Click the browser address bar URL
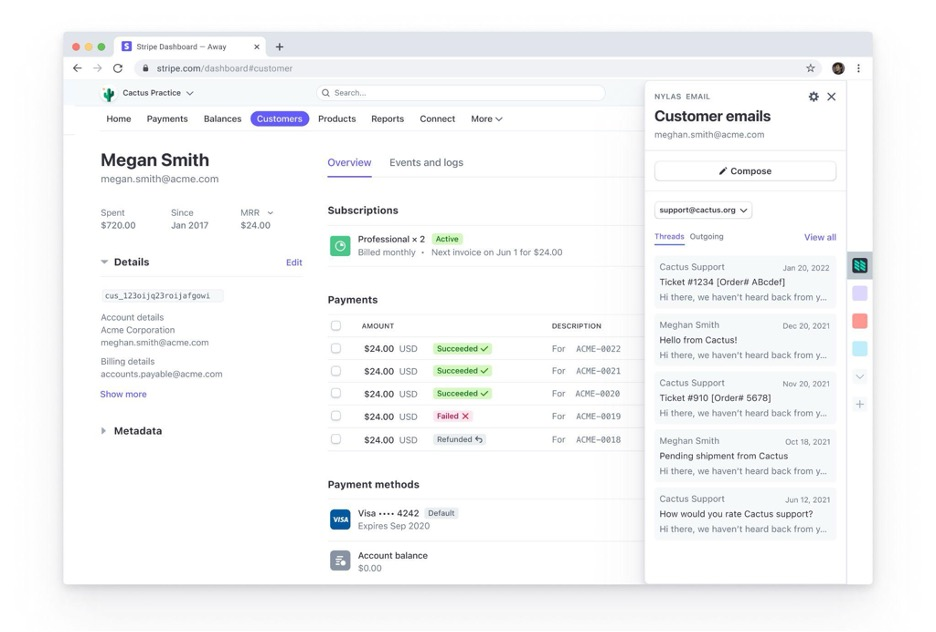Screen dimensions: 936x632 pyautogui.click(x=224, y=68)
